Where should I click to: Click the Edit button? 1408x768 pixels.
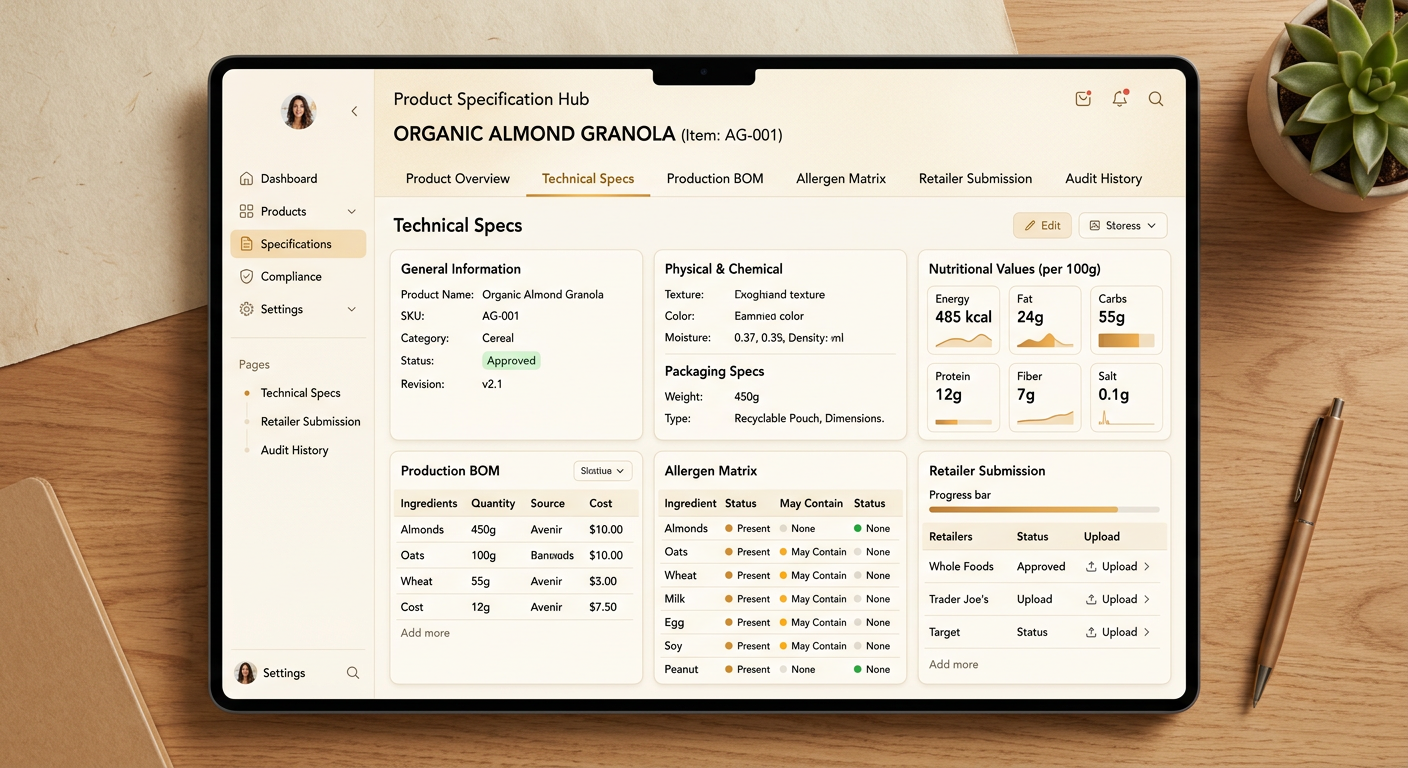[1042, 225]
